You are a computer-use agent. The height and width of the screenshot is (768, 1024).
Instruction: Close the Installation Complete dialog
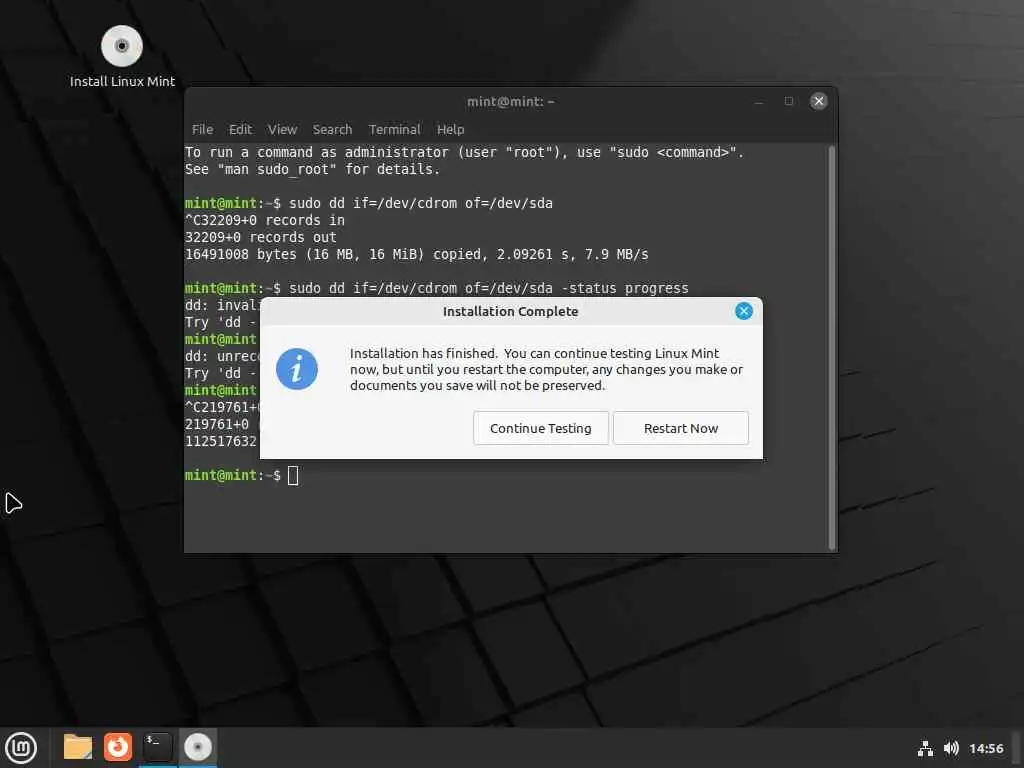pyautogui.click(x=743, y=312)
